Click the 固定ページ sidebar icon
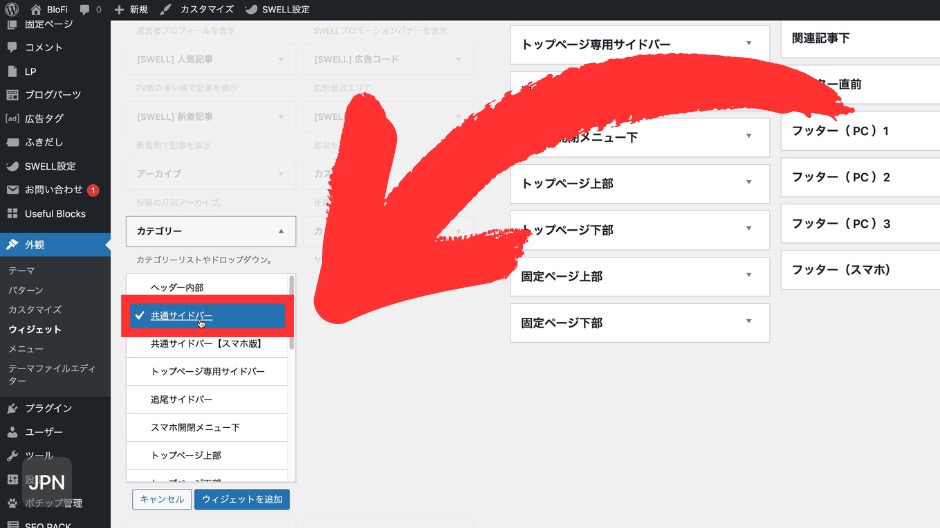This screenshot has height=528, width=940. click(x=12, y=25)
